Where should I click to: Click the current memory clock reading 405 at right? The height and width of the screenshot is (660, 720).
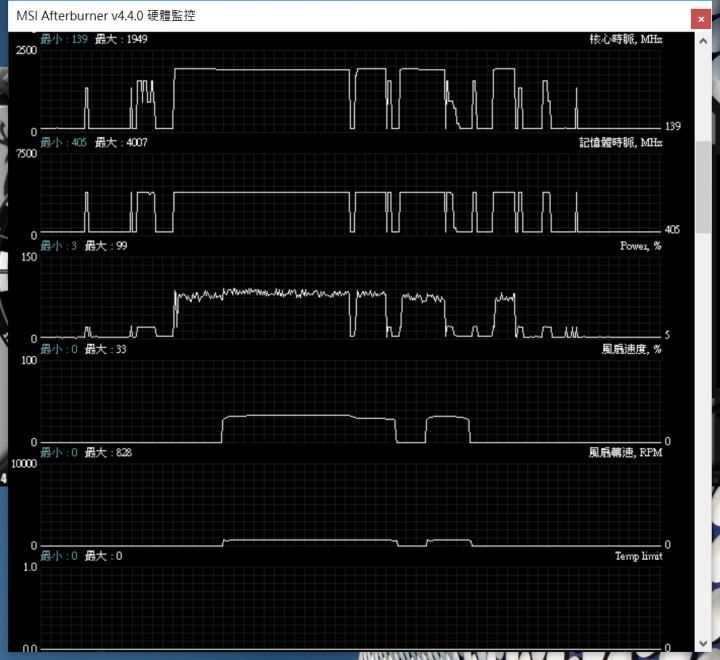(672, 229)
